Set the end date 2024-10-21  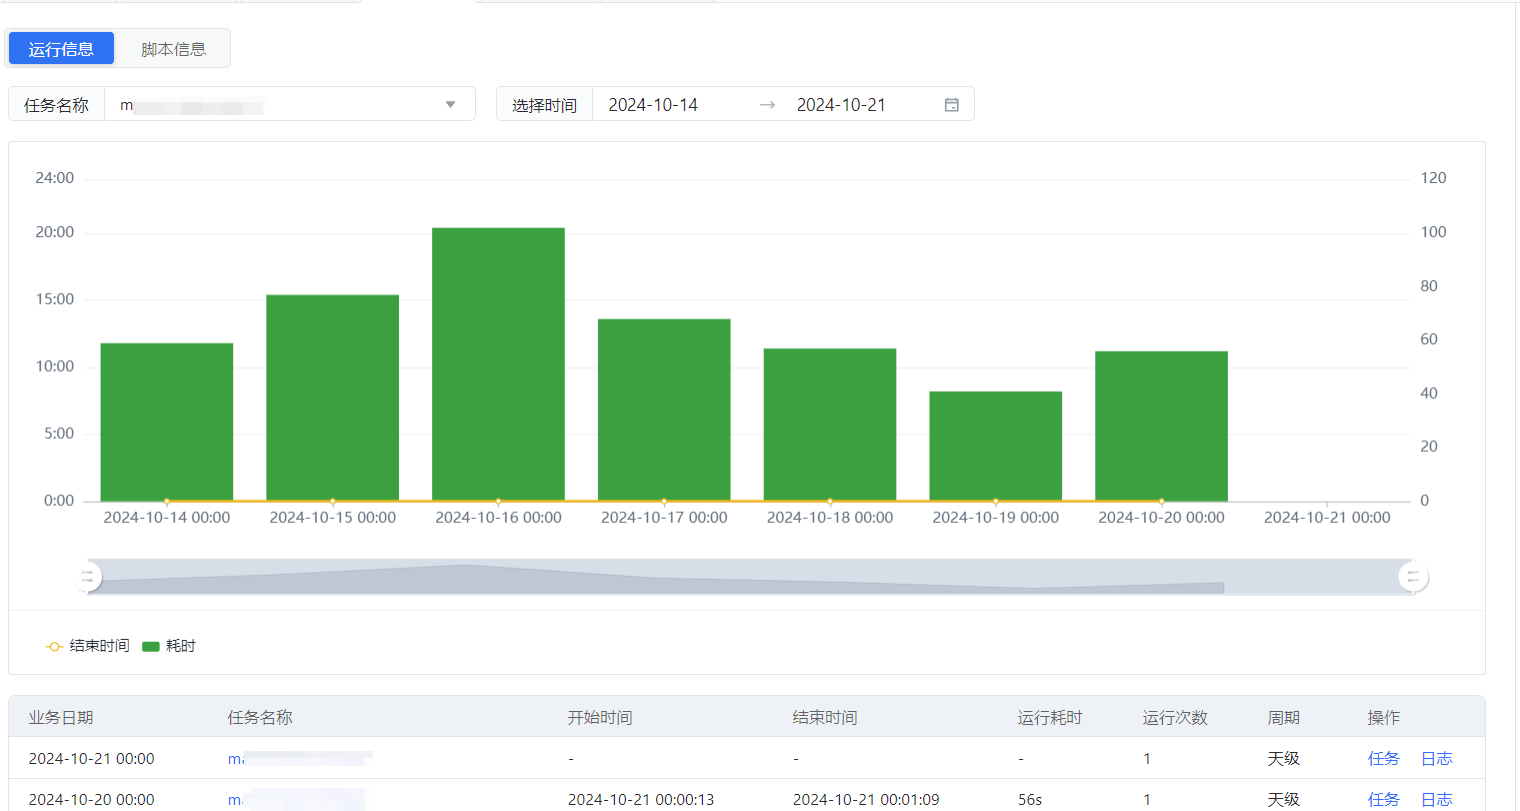[841, 105]
